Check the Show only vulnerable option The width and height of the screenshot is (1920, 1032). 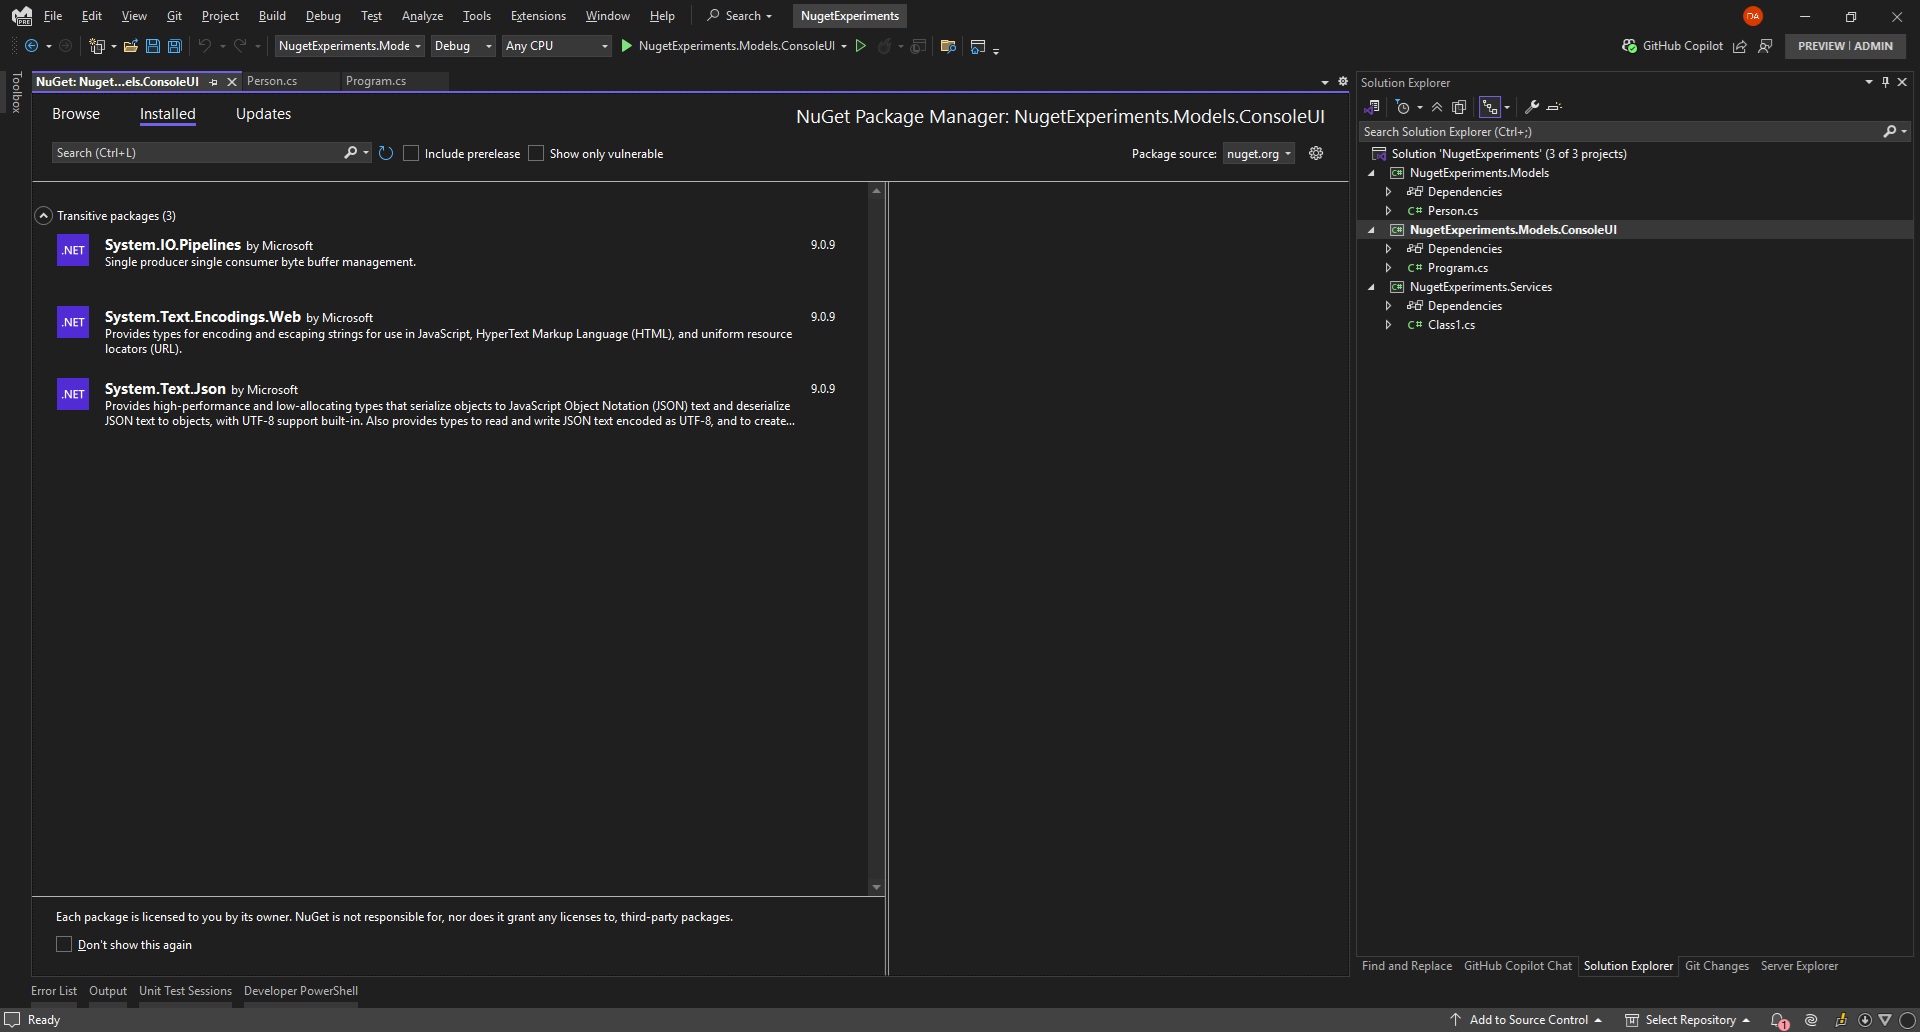coord(536,153)
